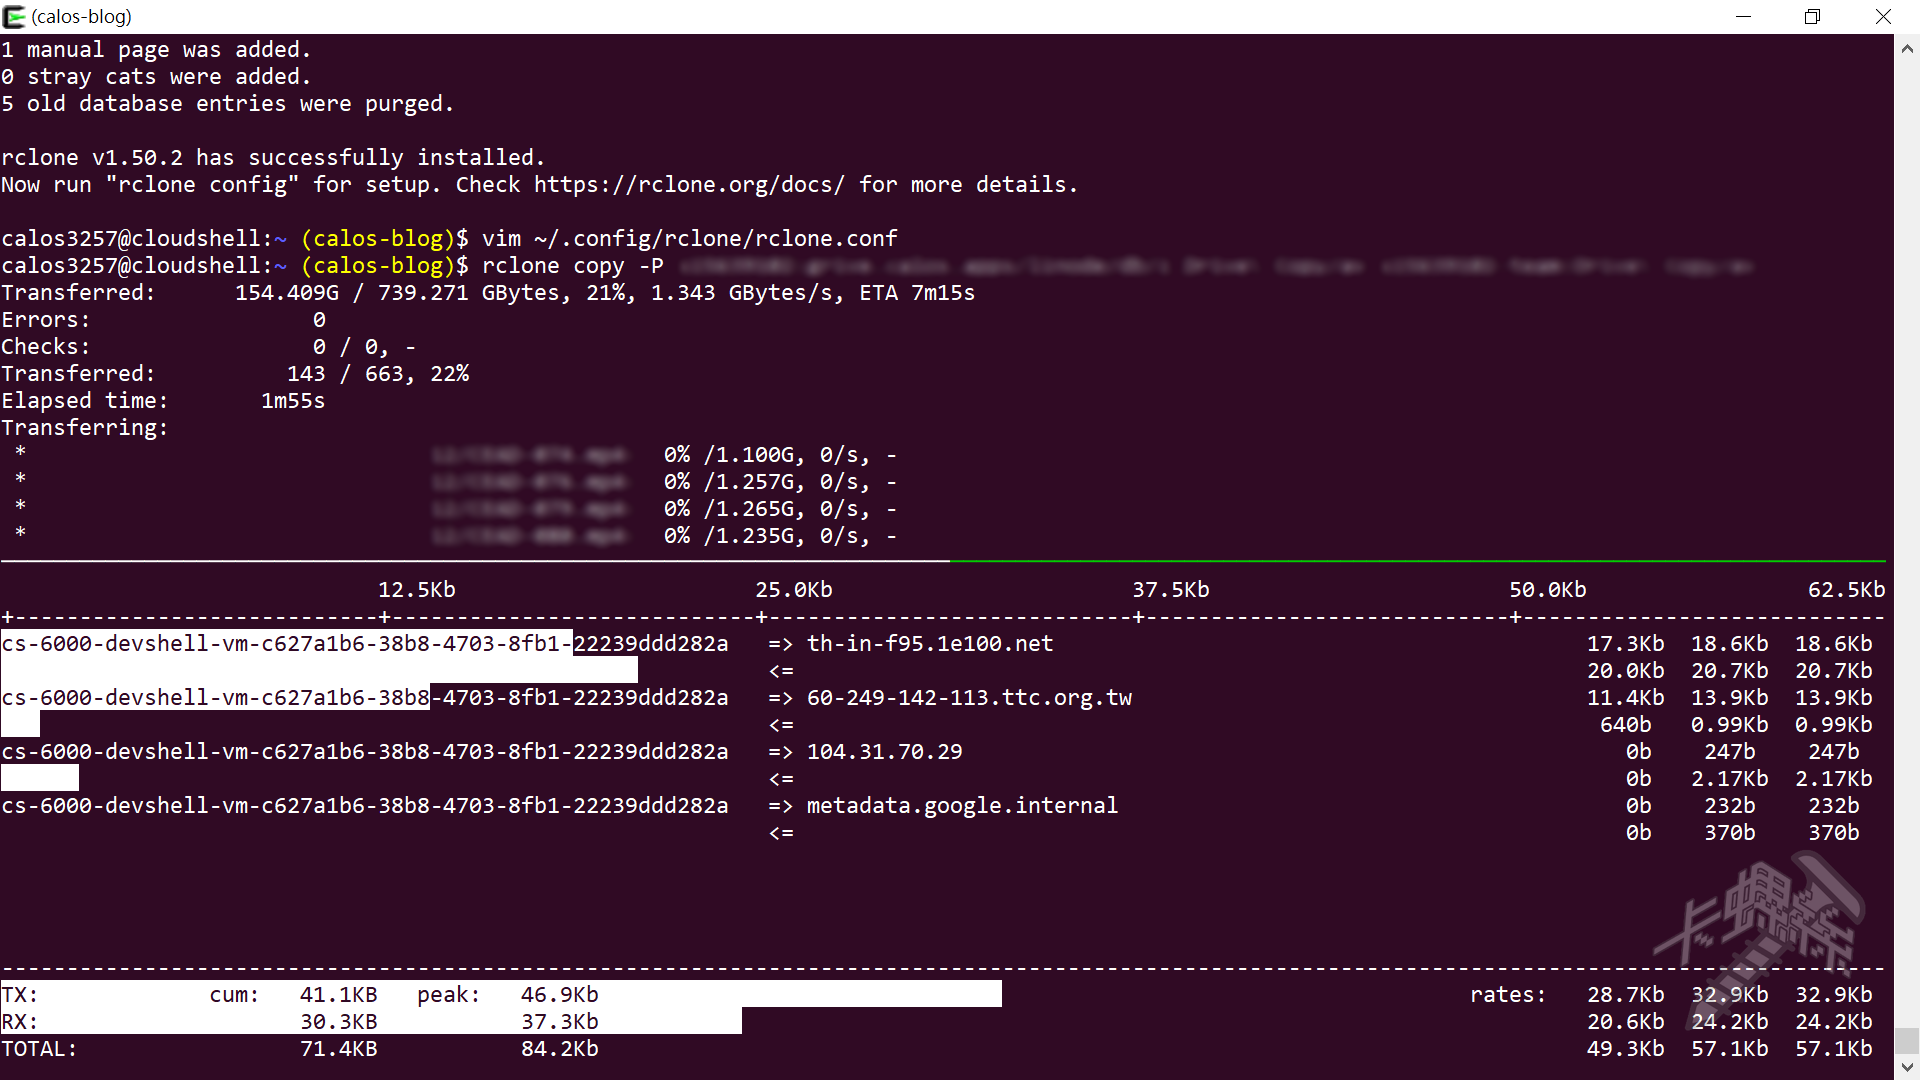Click the 'rclone copy -P' command text
1920x1080 pixels.
pos(572,266)
